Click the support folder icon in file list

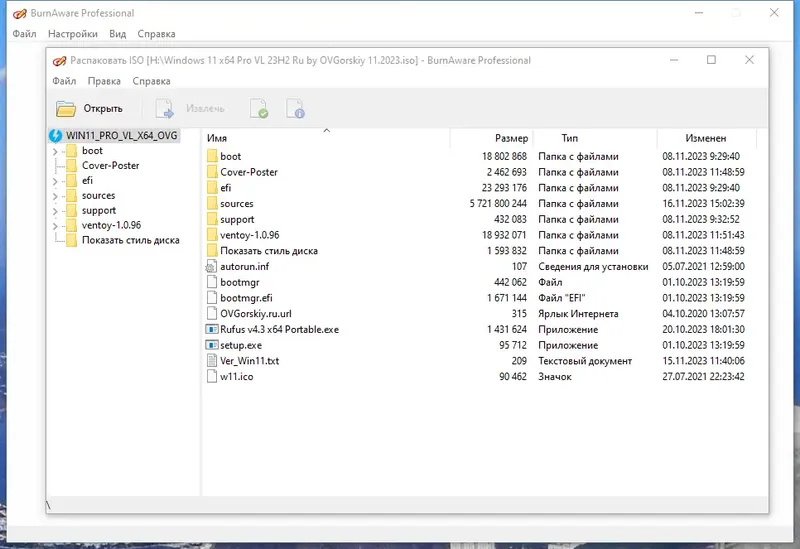(x=212, y=219)
